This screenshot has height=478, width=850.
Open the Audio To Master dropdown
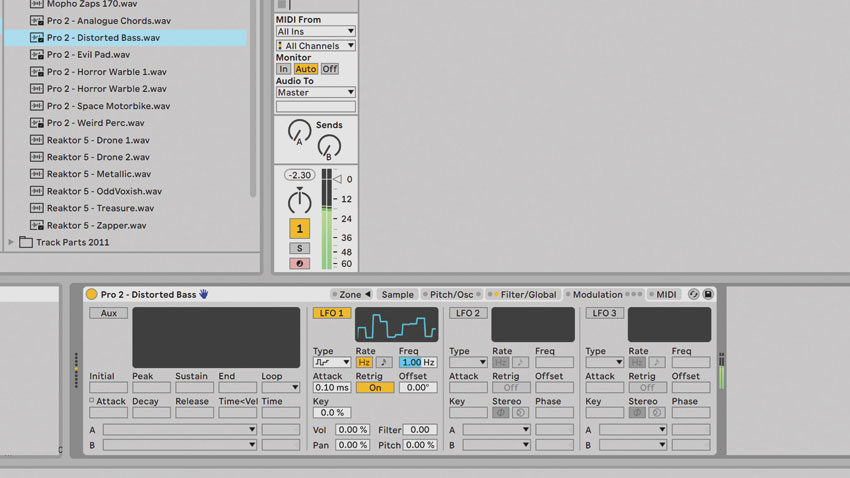pos(315,93)
